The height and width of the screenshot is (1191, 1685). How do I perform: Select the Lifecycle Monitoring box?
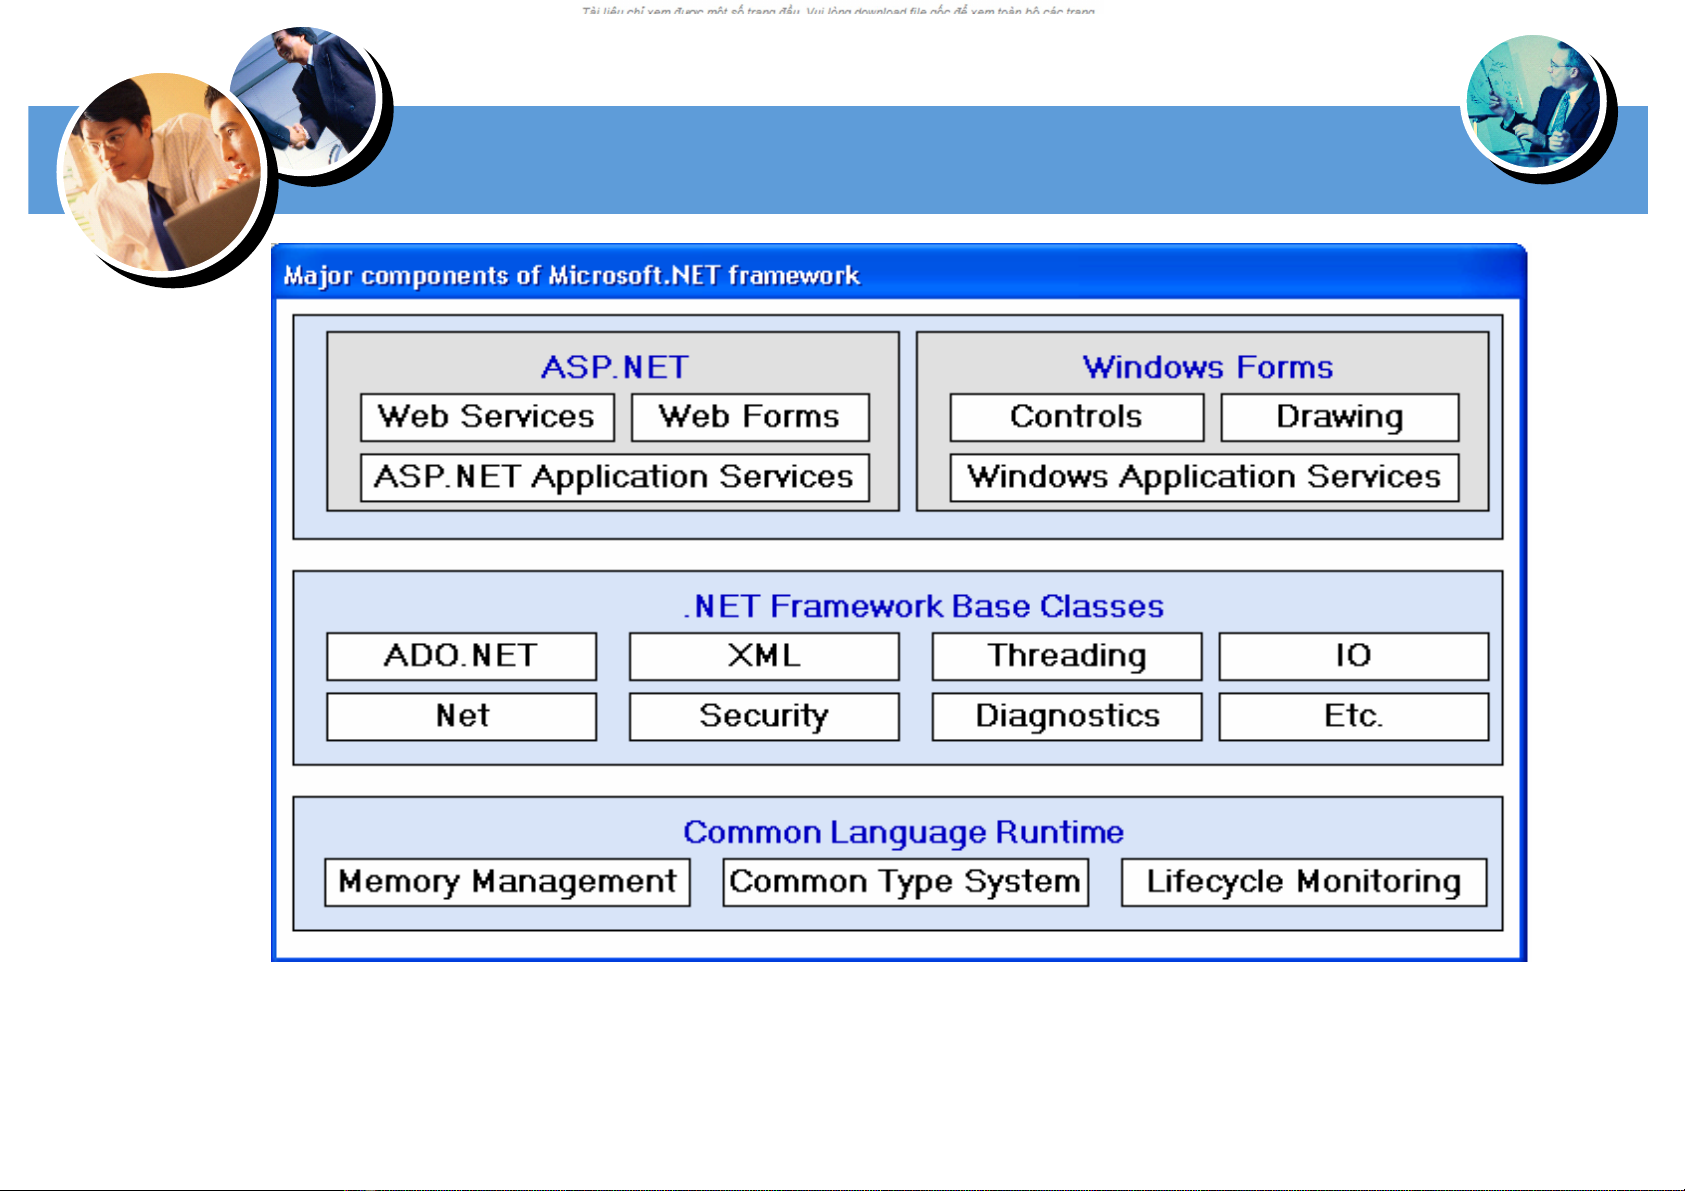[1303, 882]
